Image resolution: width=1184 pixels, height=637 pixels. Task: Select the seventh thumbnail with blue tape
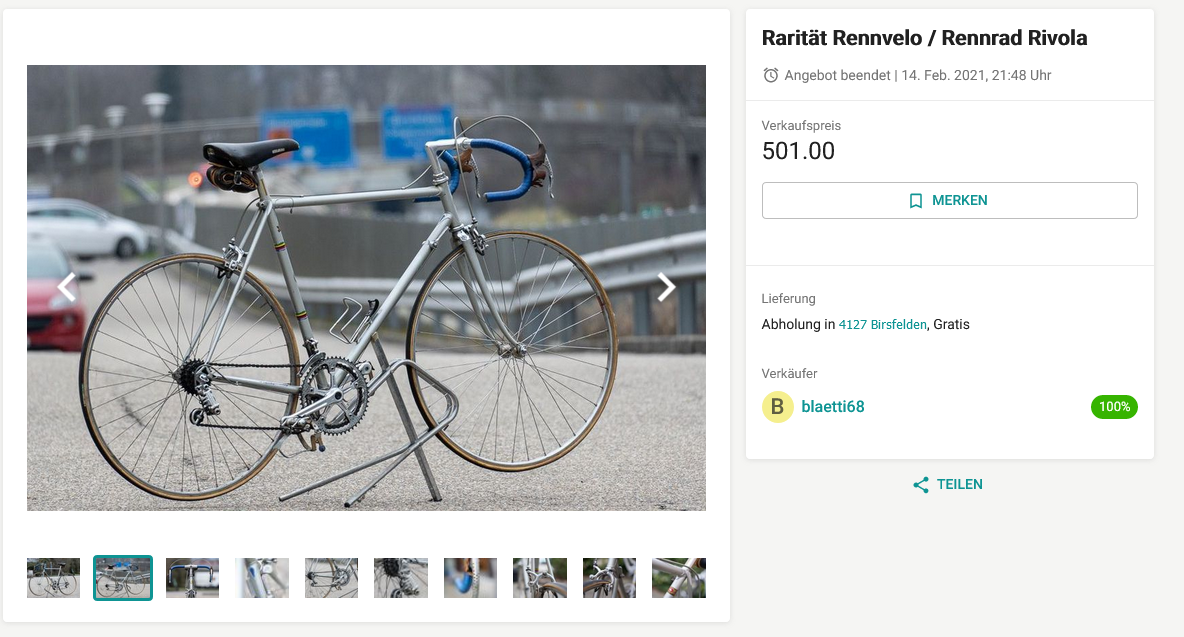(x=470, y=578)
